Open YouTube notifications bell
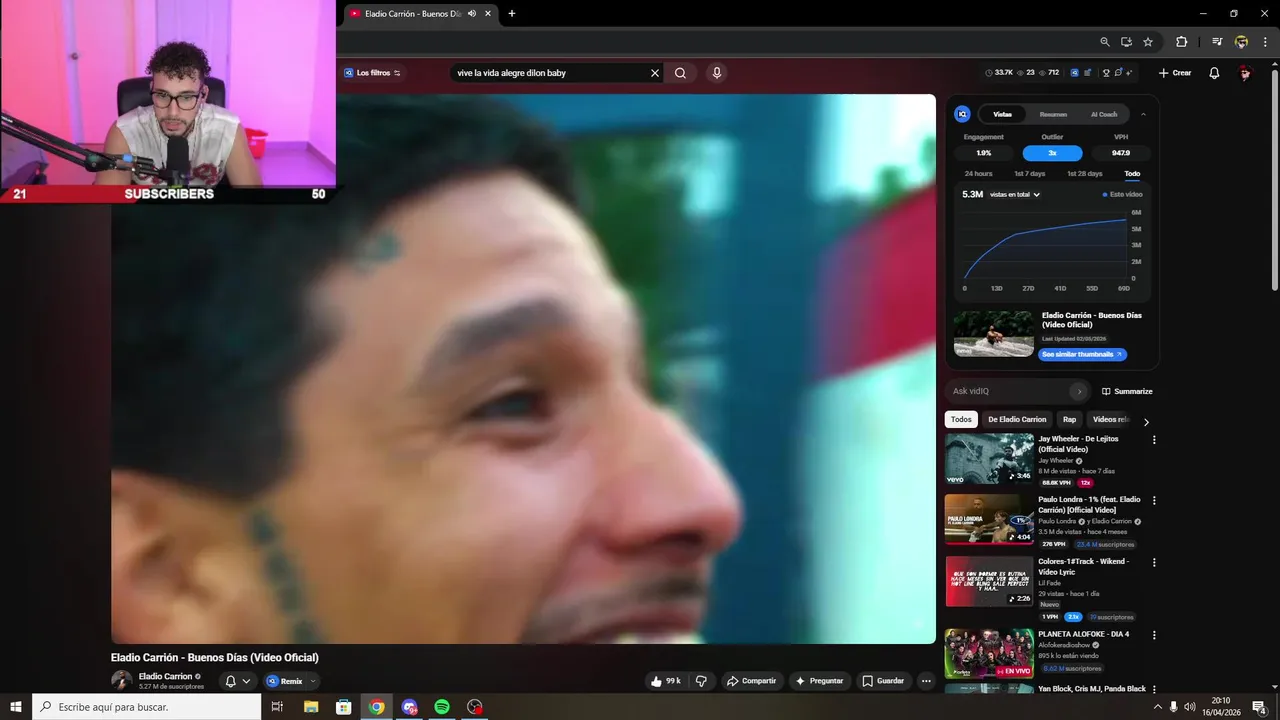Screen dimensions: 1280x720 pyautogui.click(x=1214, y=73)
